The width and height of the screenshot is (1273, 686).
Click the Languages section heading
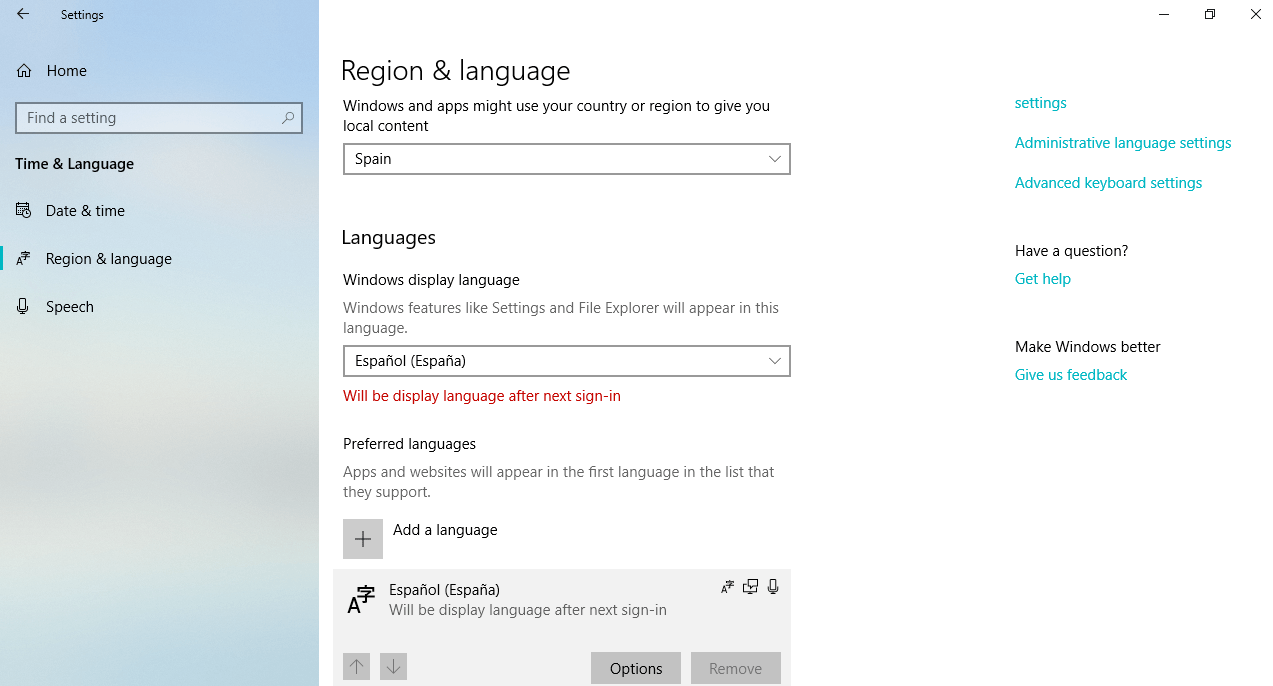click(388, 238)
